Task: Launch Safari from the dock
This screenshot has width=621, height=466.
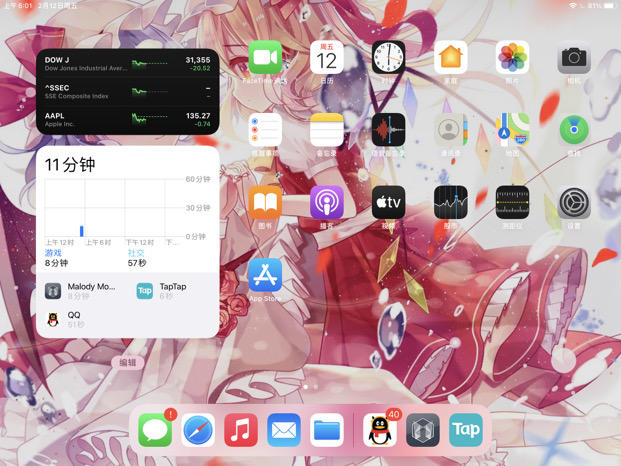Action: [x=198, y=430]
